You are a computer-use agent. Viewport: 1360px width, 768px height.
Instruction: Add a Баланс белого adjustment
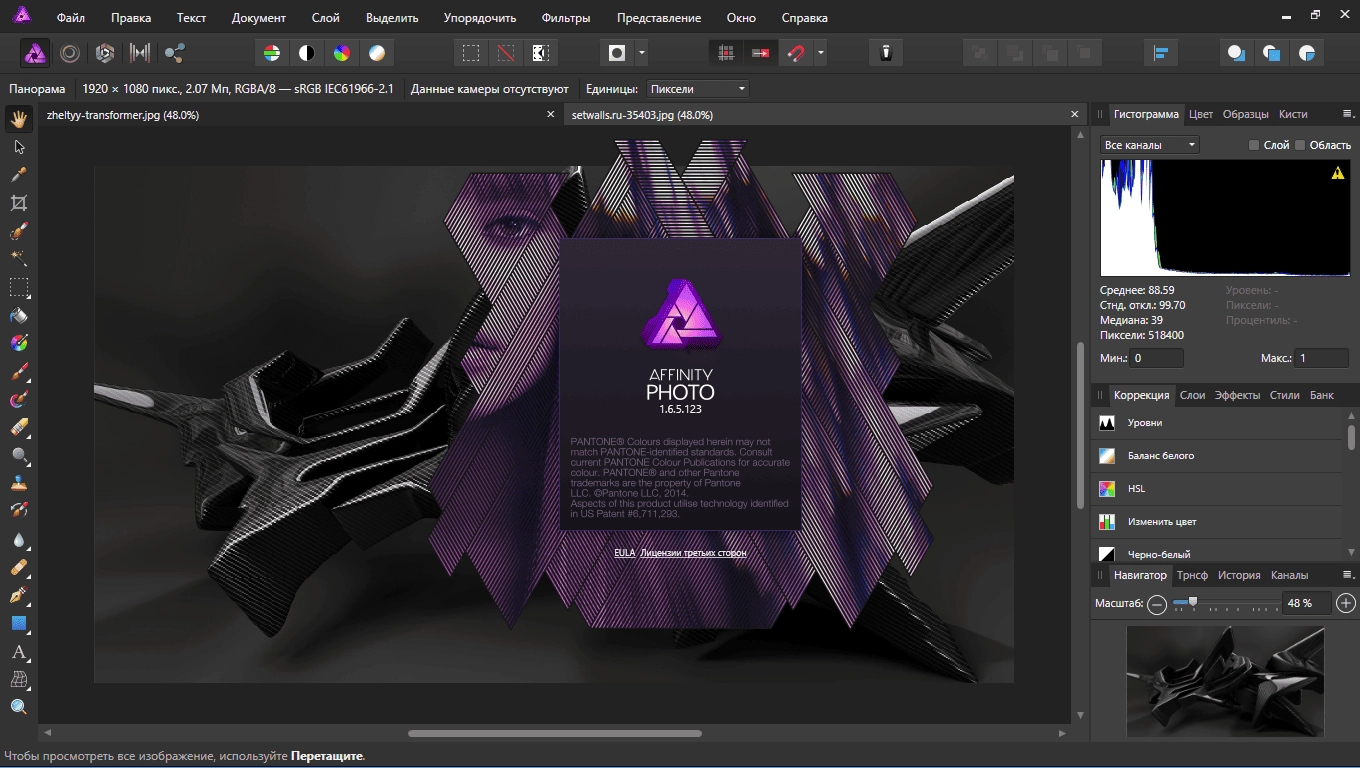click(1218, 456)
